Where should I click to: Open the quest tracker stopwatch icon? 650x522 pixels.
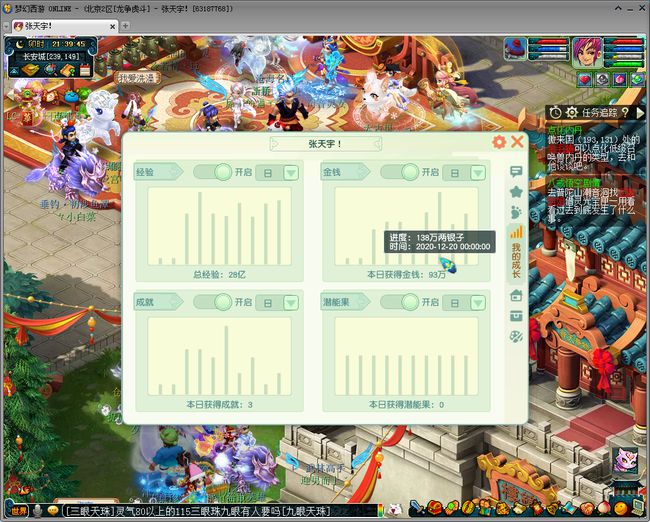(x=555, y=112)
